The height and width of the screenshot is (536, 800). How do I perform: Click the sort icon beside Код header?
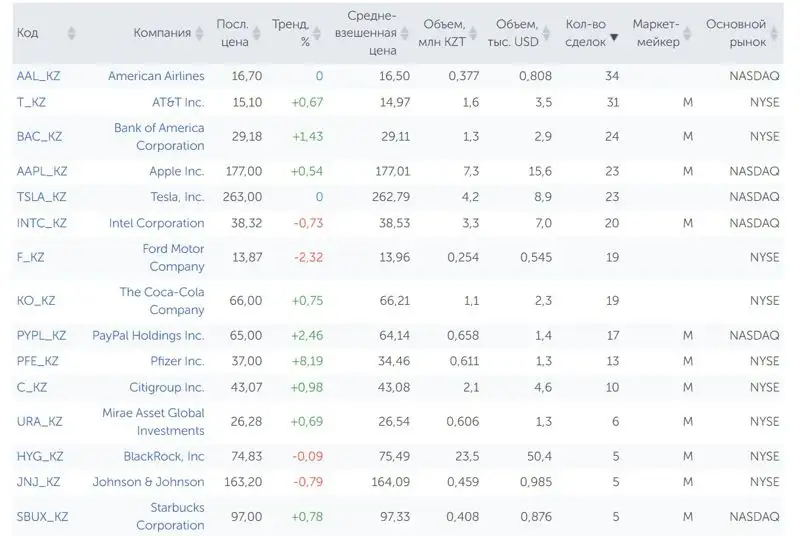[x=71, y=33]
